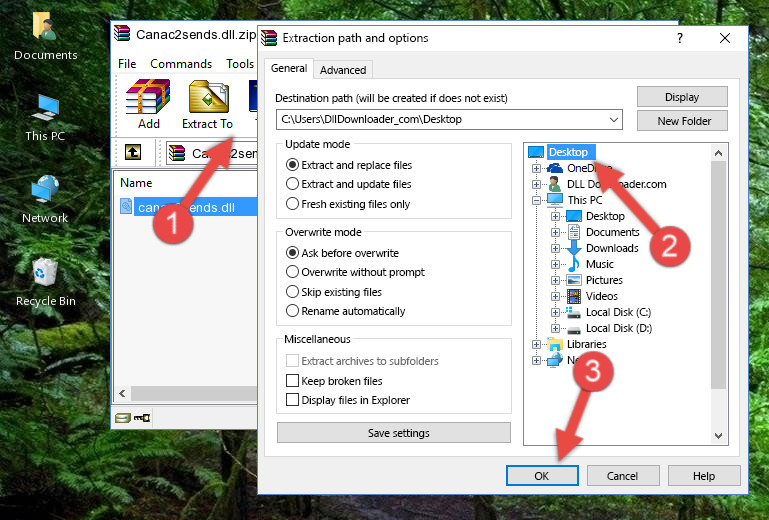Image resolution: width=769 pixels, height=520 pixels.
Task: Click scroll-down arrow of folder tree
Action: pyautogui.click(x=718, y=436)
